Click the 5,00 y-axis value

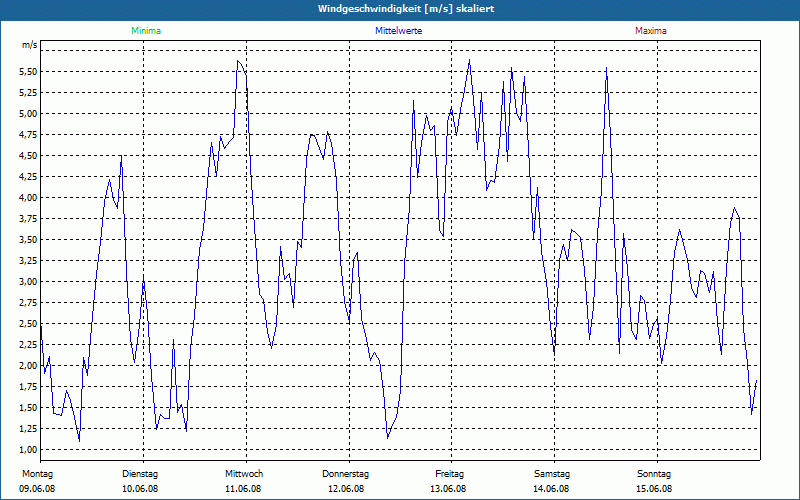point(29,114)
